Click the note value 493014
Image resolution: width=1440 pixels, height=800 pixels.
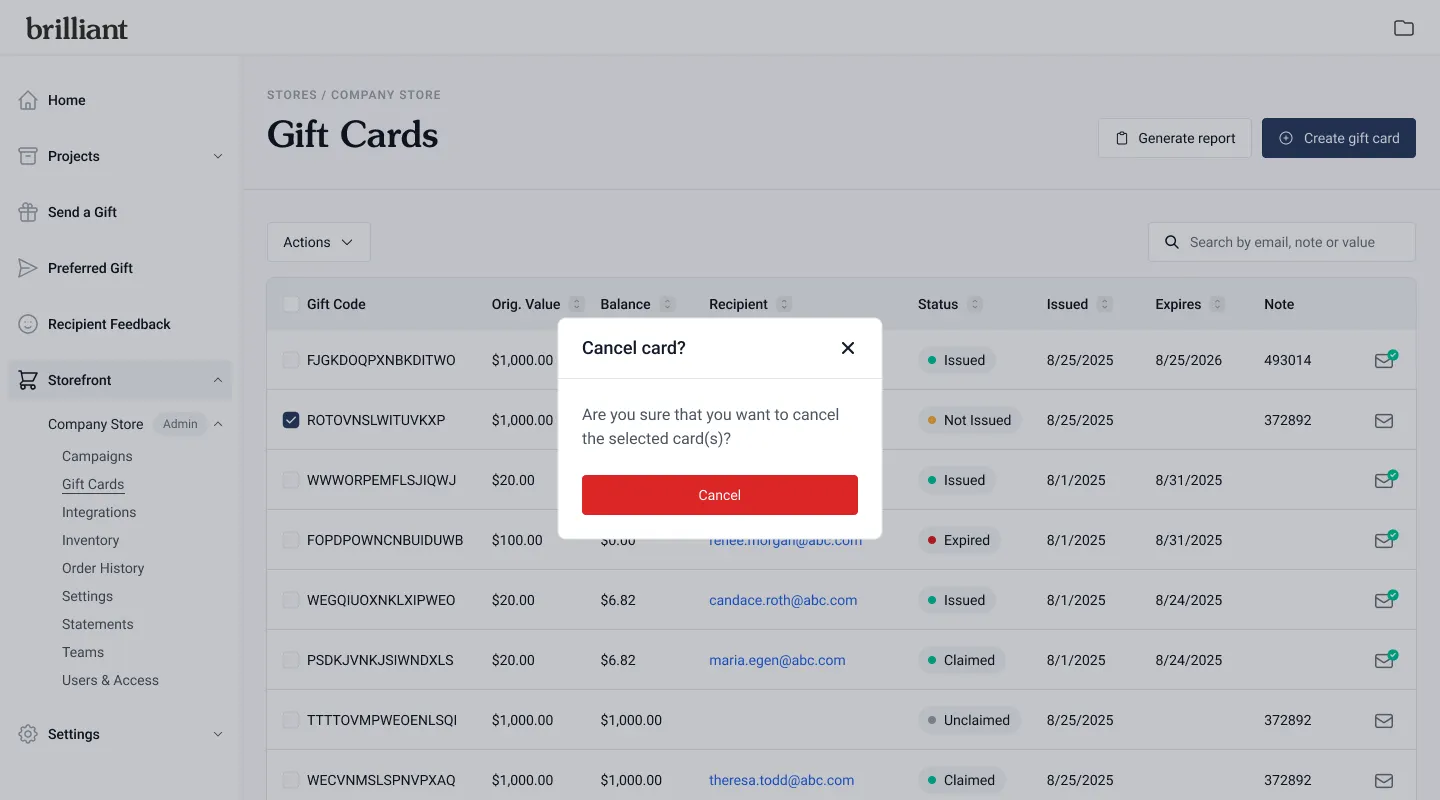(x=1288, y=360)
